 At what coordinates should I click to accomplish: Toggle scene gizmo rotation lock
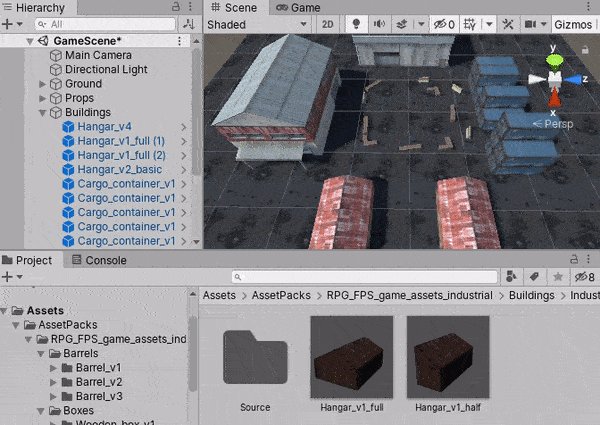click(585, 49)
